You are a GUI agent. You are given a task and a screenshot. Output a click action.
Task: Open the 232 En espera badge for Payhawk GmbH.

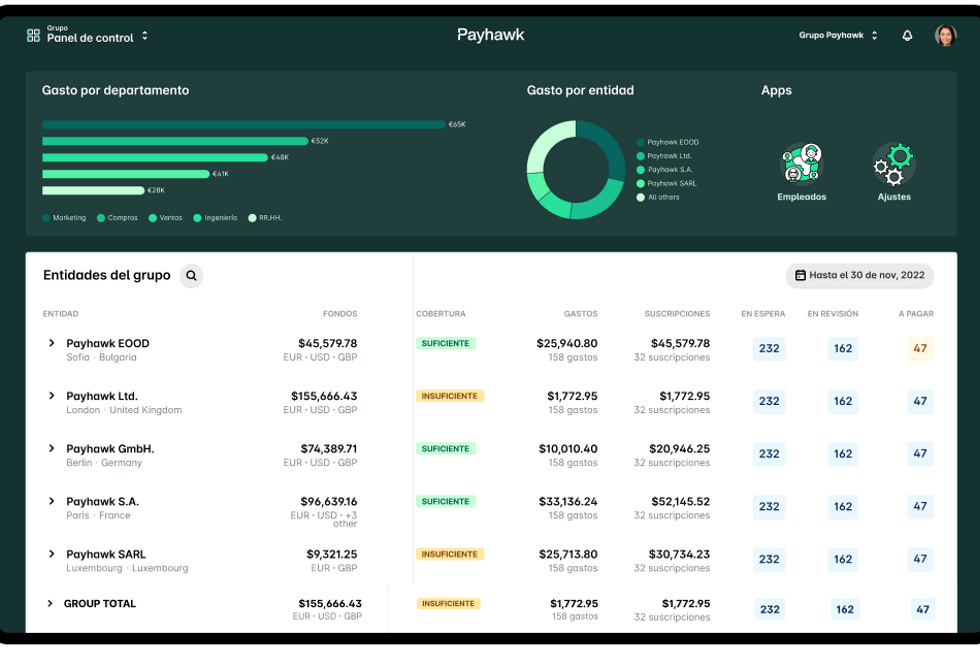coord(769,454)
